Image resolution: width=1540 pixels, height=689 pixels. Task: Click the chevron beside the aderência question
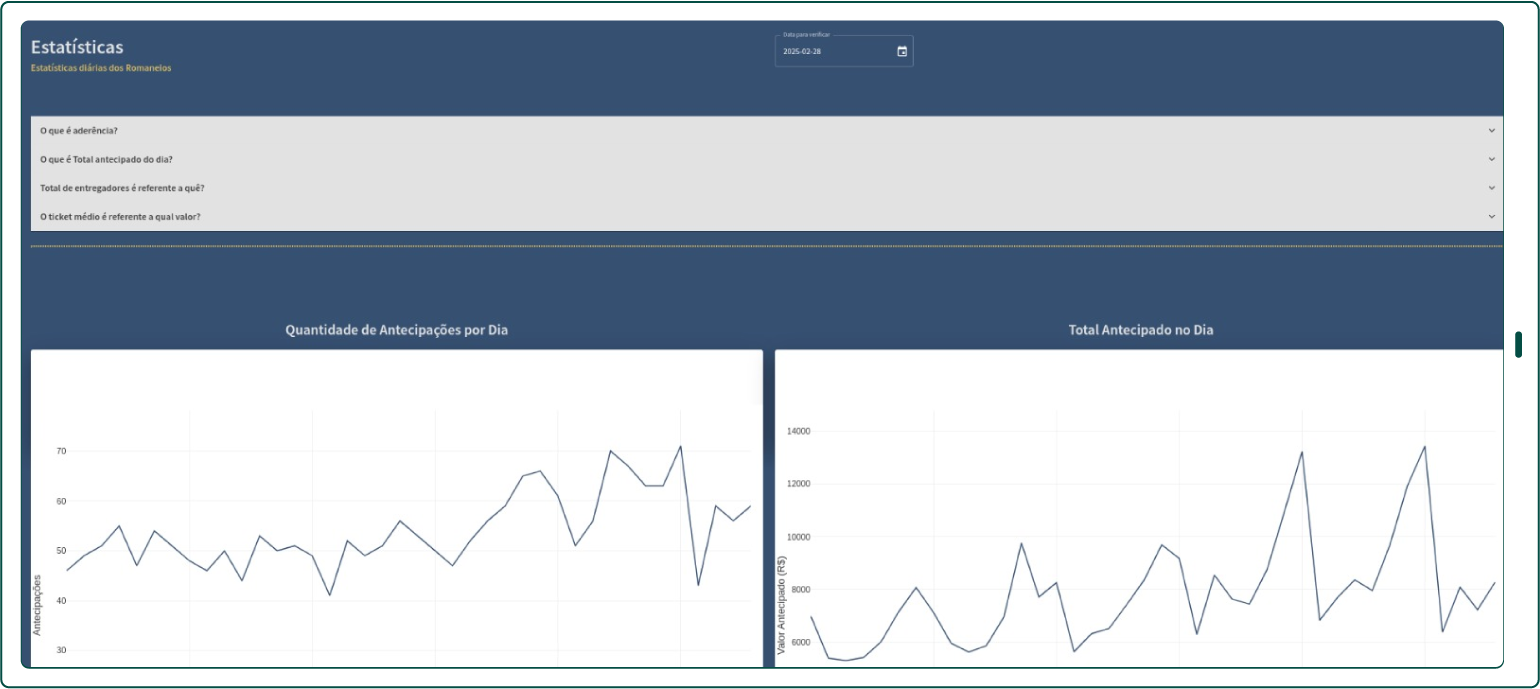[1493, 130]
